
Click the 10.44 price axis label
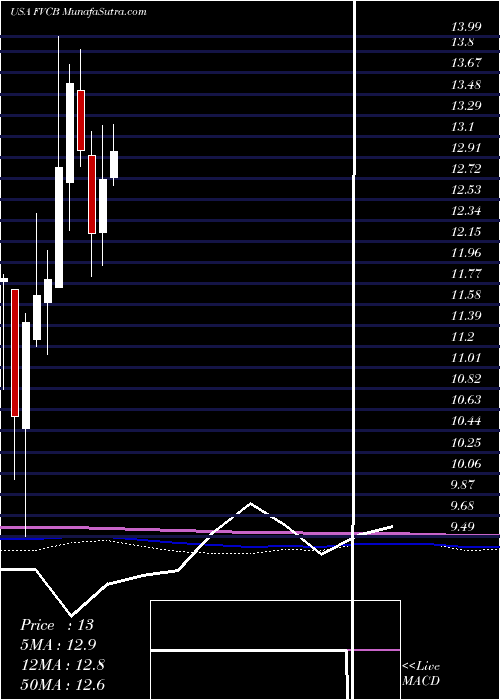coord(466,421)
